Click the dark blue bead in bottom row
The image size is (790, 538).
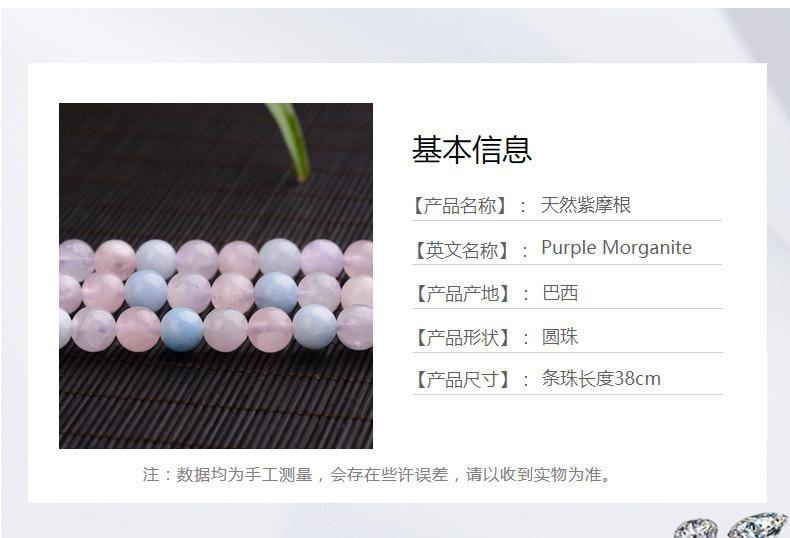click(x=182, y=329)
